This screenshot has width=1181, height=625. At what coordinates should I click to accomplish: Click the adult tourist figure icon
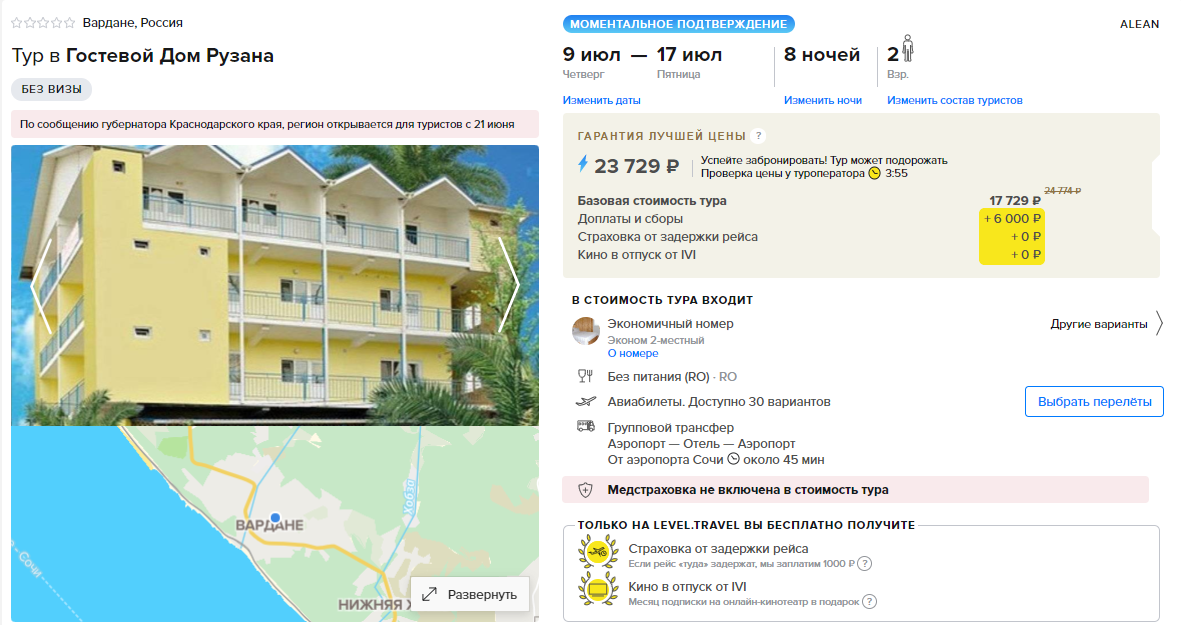point(908,48)
